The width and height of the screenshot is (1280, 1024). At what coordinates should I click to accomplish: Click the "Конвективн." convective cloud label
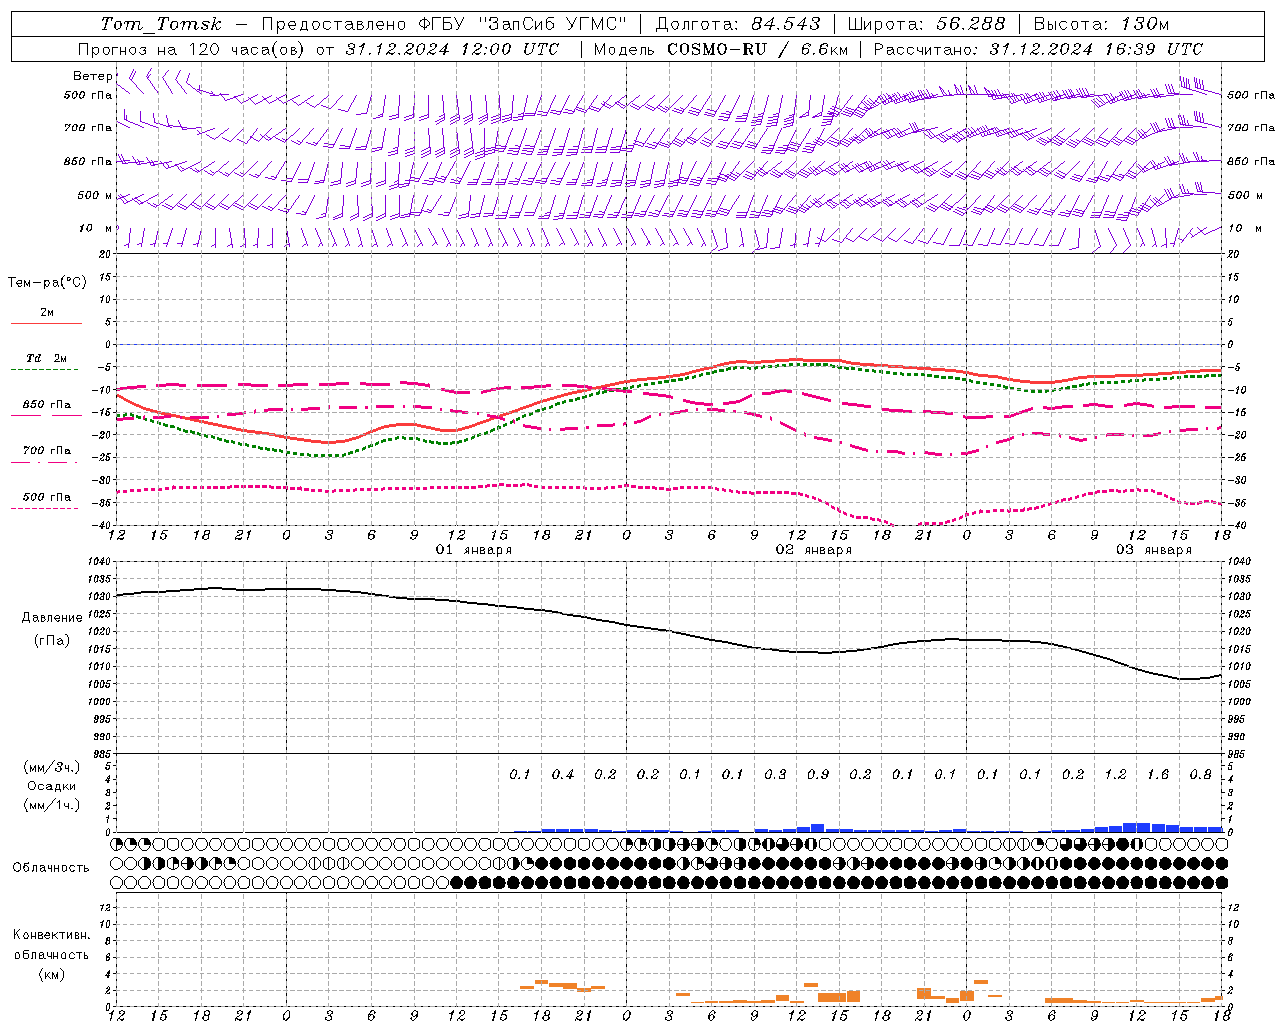[51, 935]
